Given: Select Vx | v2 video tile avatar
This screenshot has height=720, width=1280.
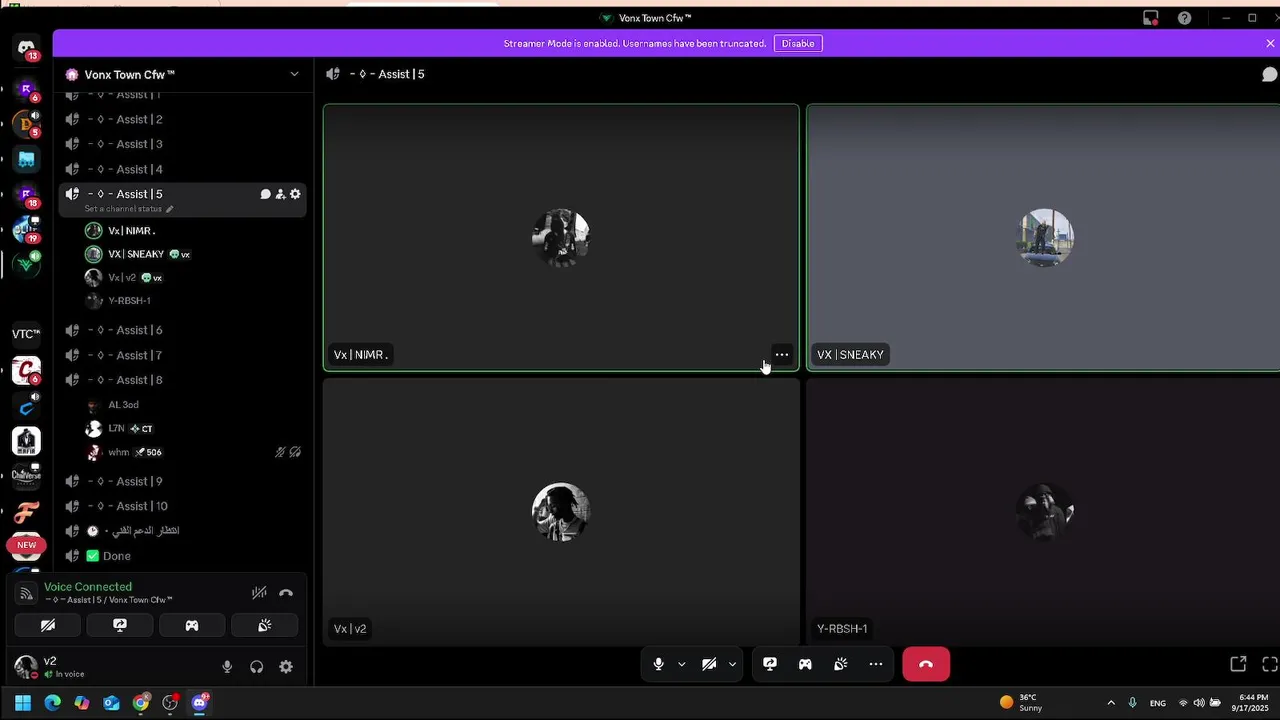Looking at the screenshot, I should pos(560,512).
